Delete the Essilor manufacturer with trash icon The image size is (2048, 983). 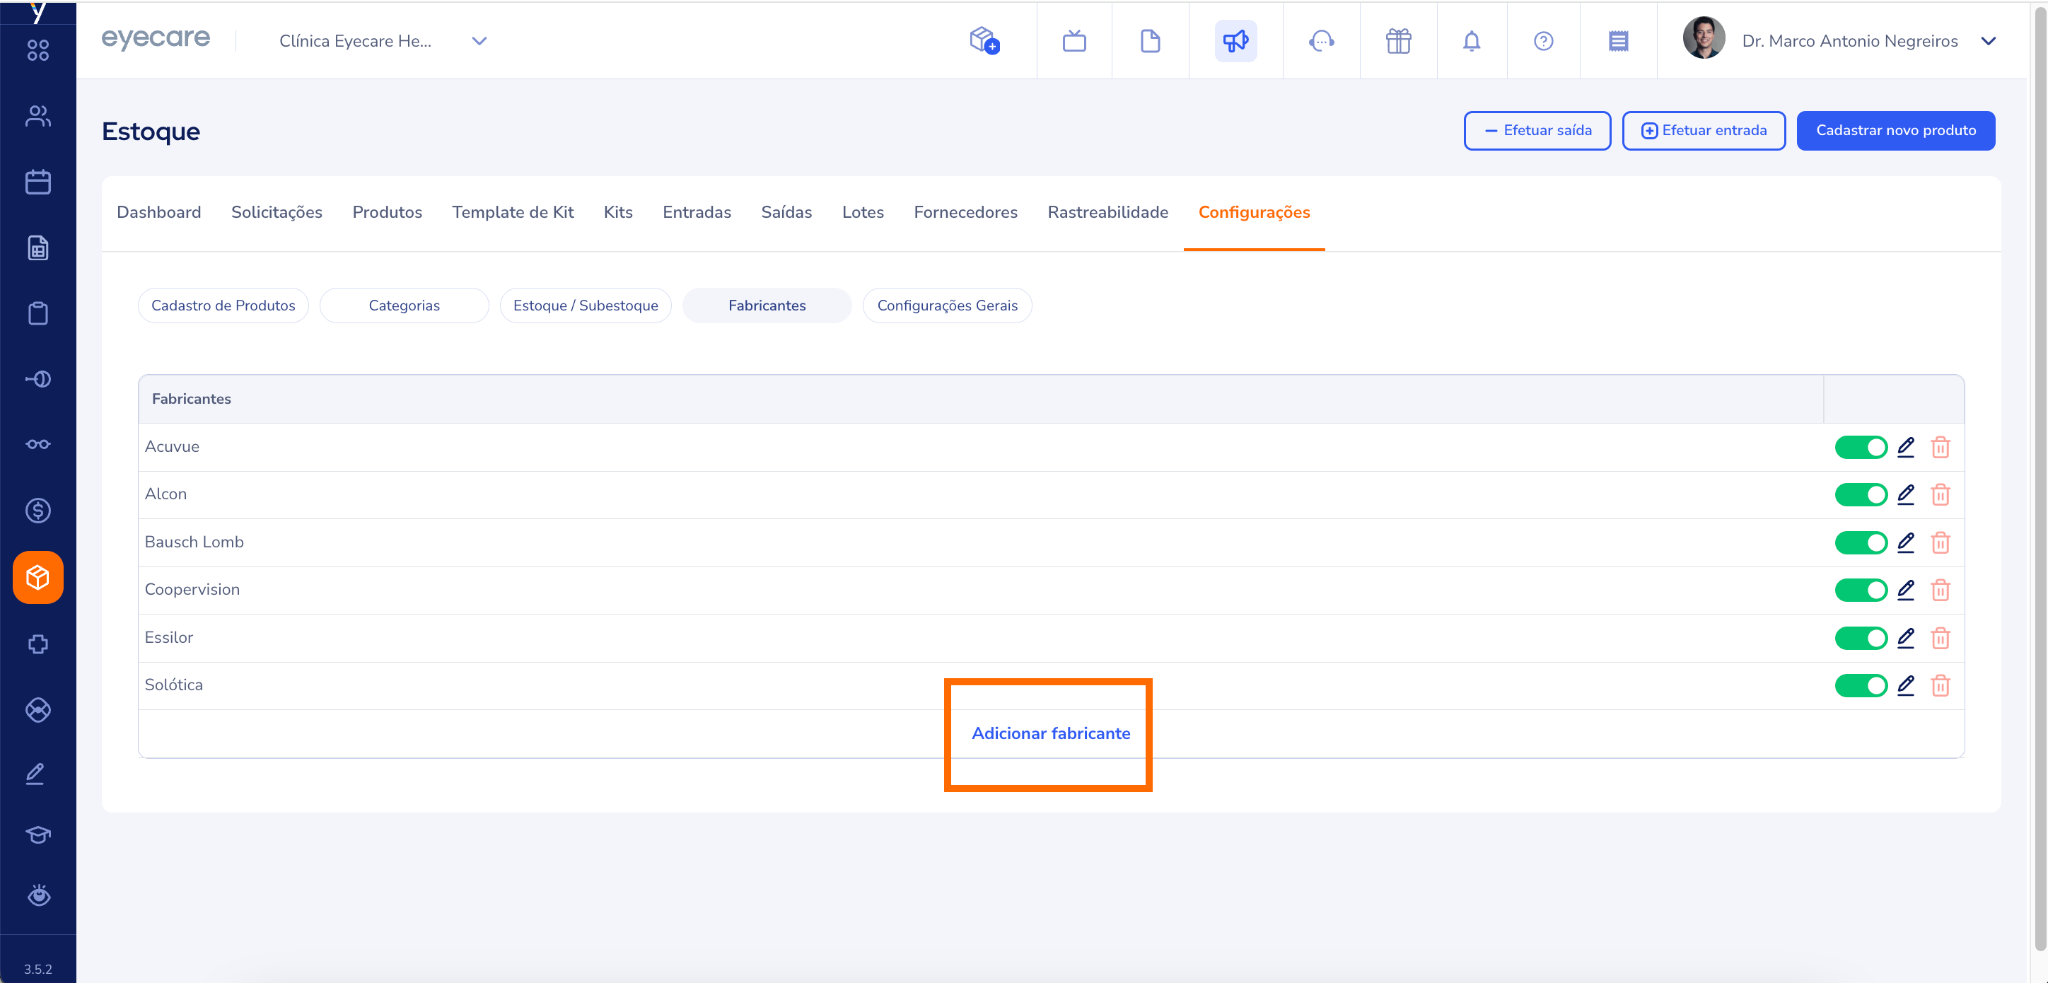click(1940, 638)
